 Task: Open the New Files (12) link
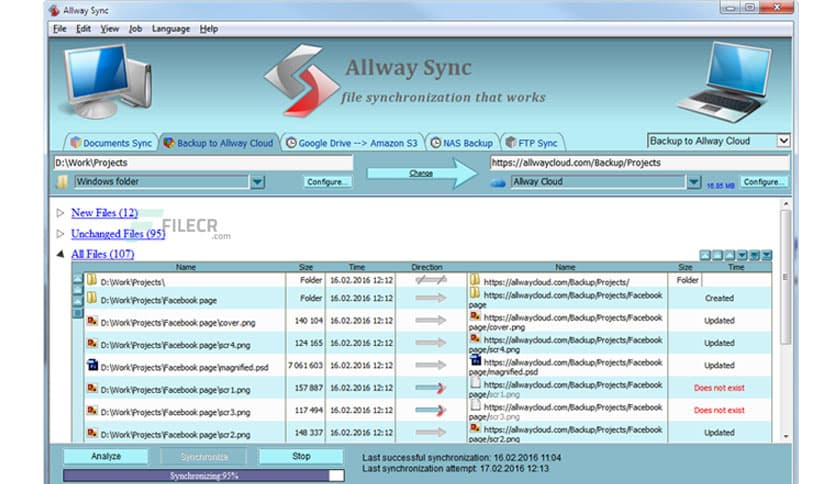[x=104, y=213]
